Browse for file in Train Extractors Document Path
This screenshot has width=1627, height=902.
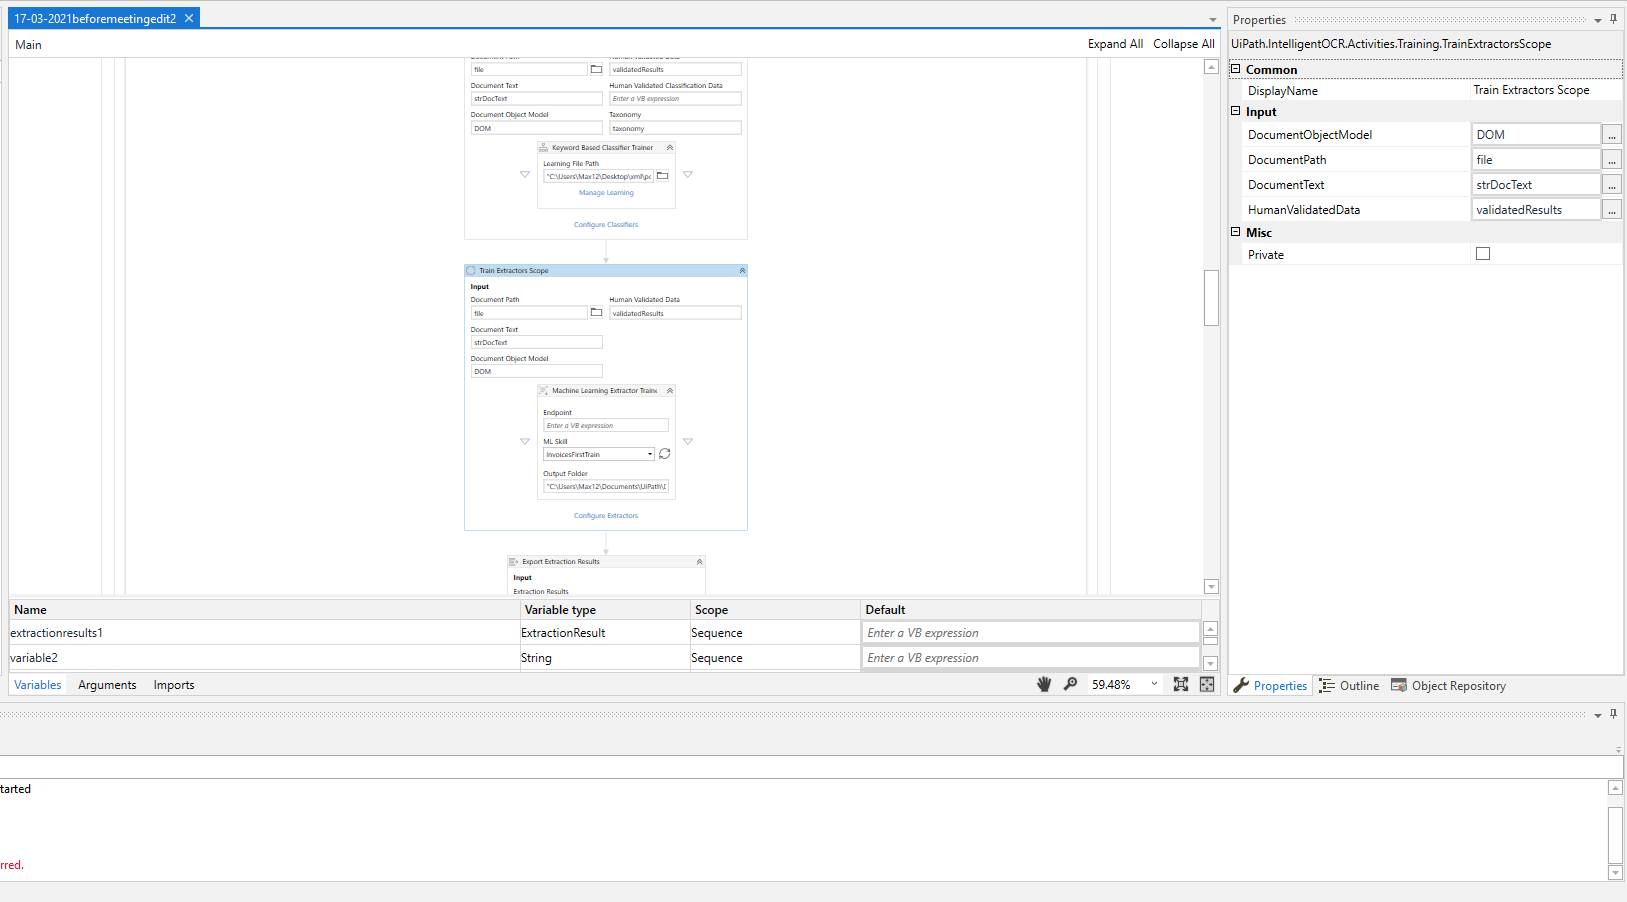(596, 313)
